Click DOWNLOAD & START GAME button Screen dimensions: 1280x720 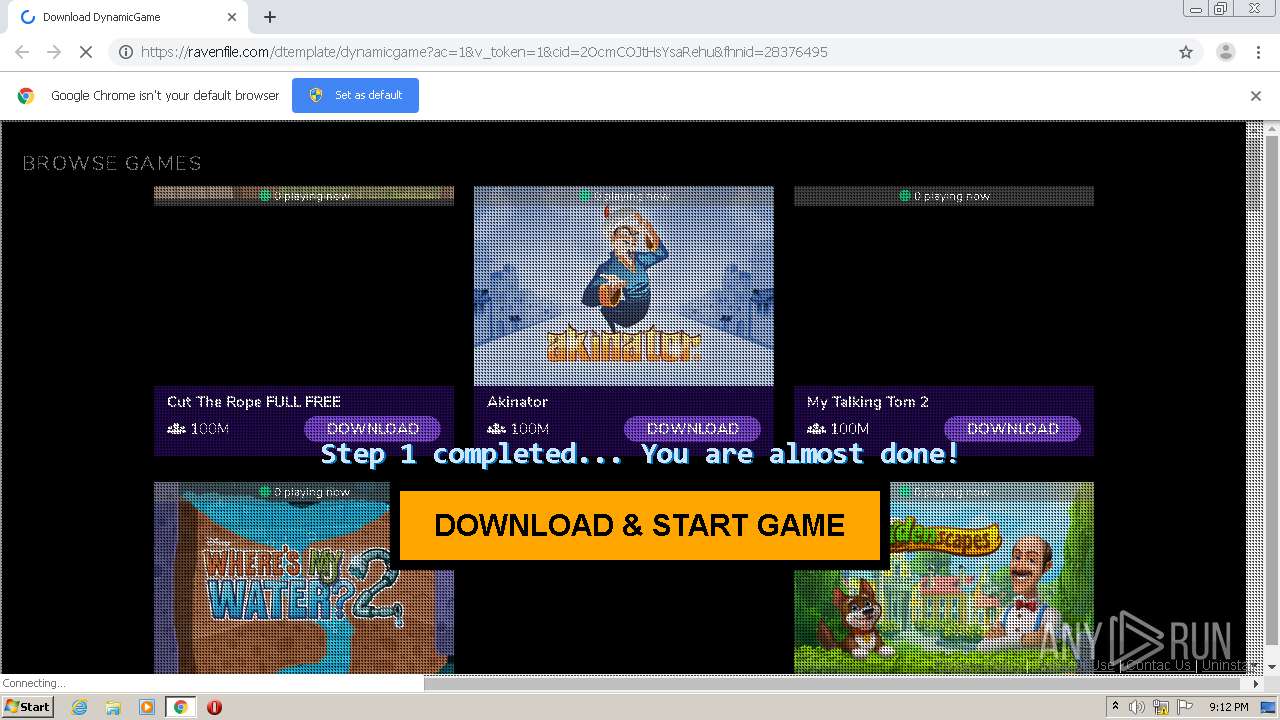(x=640, y=525)
